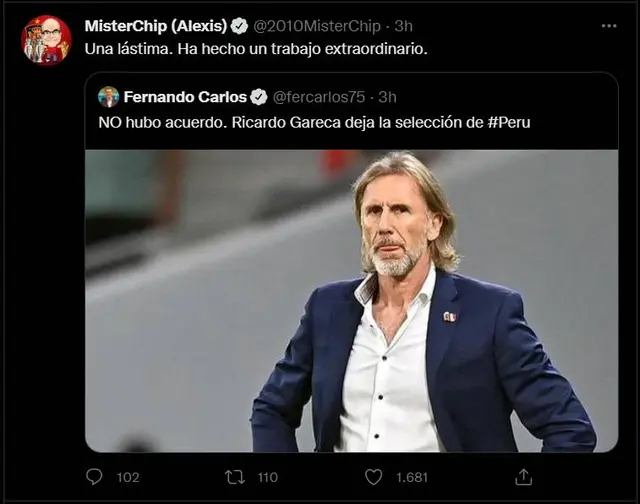Click the quoted tweet's 3h timestamp
640x504 pixels.
coord(387,97)
